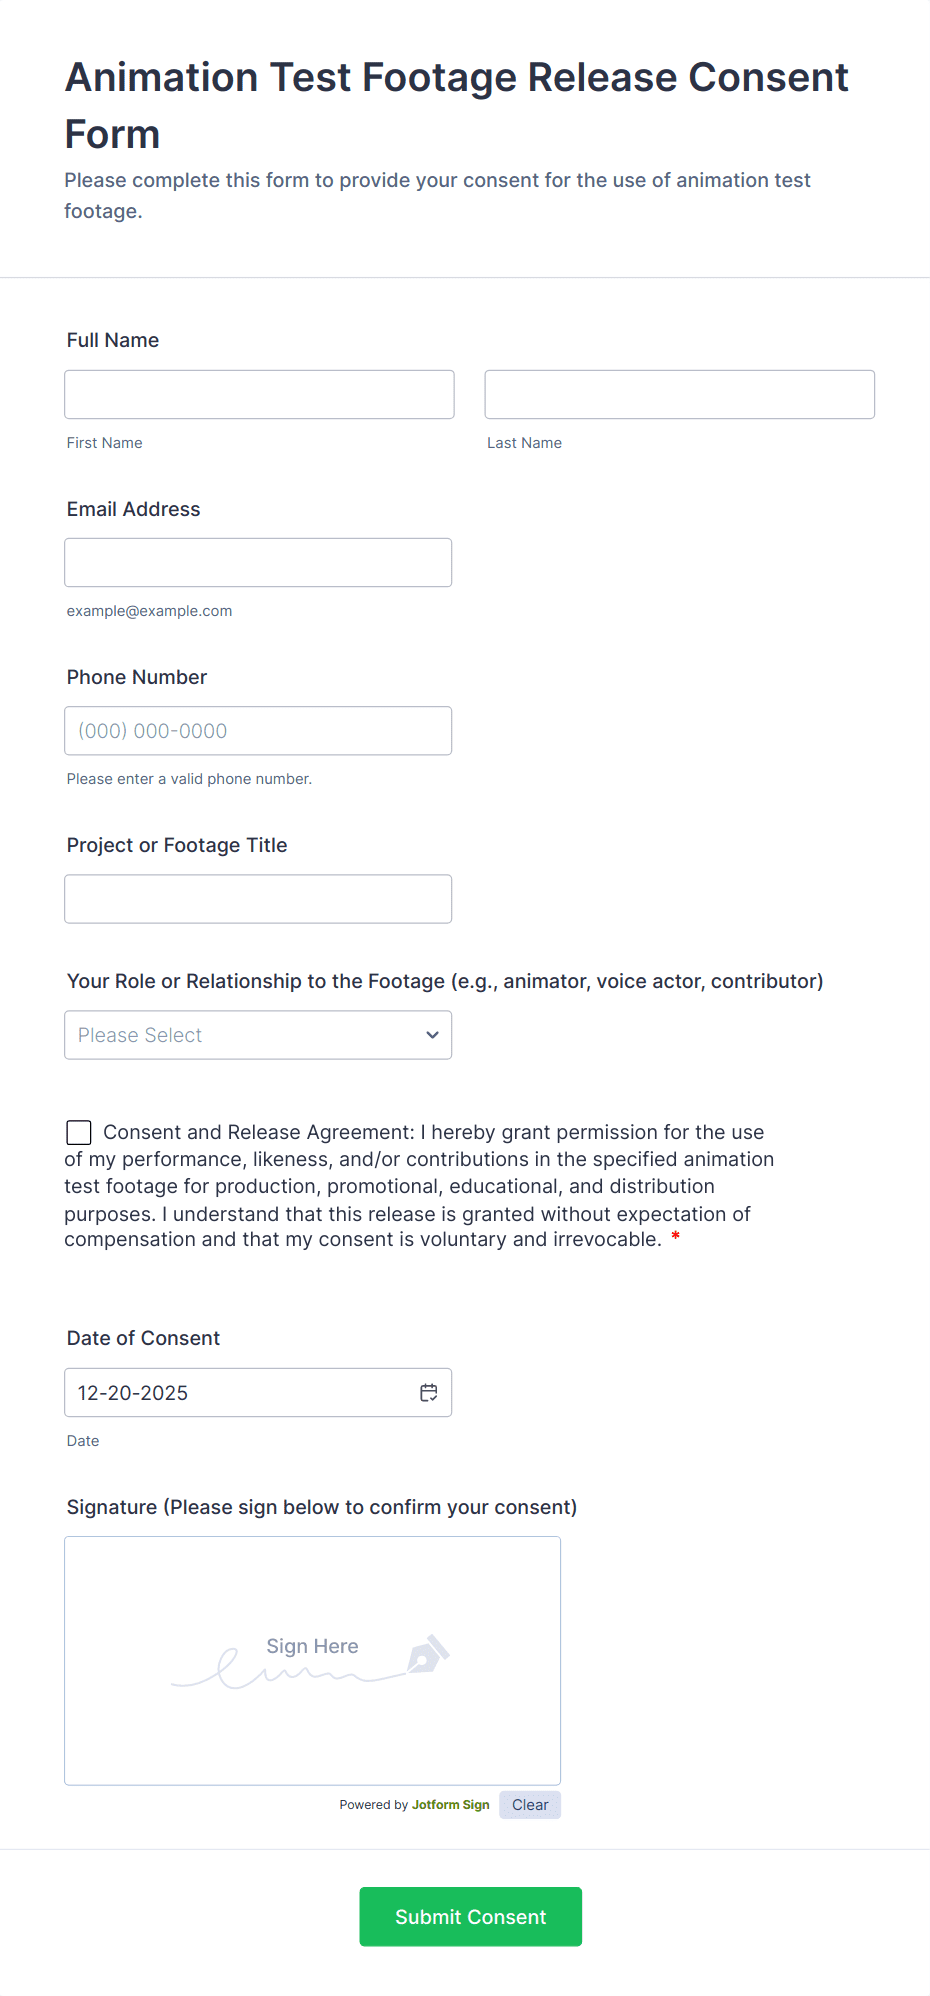Click the Date of Consent field

coord(240,1393)
